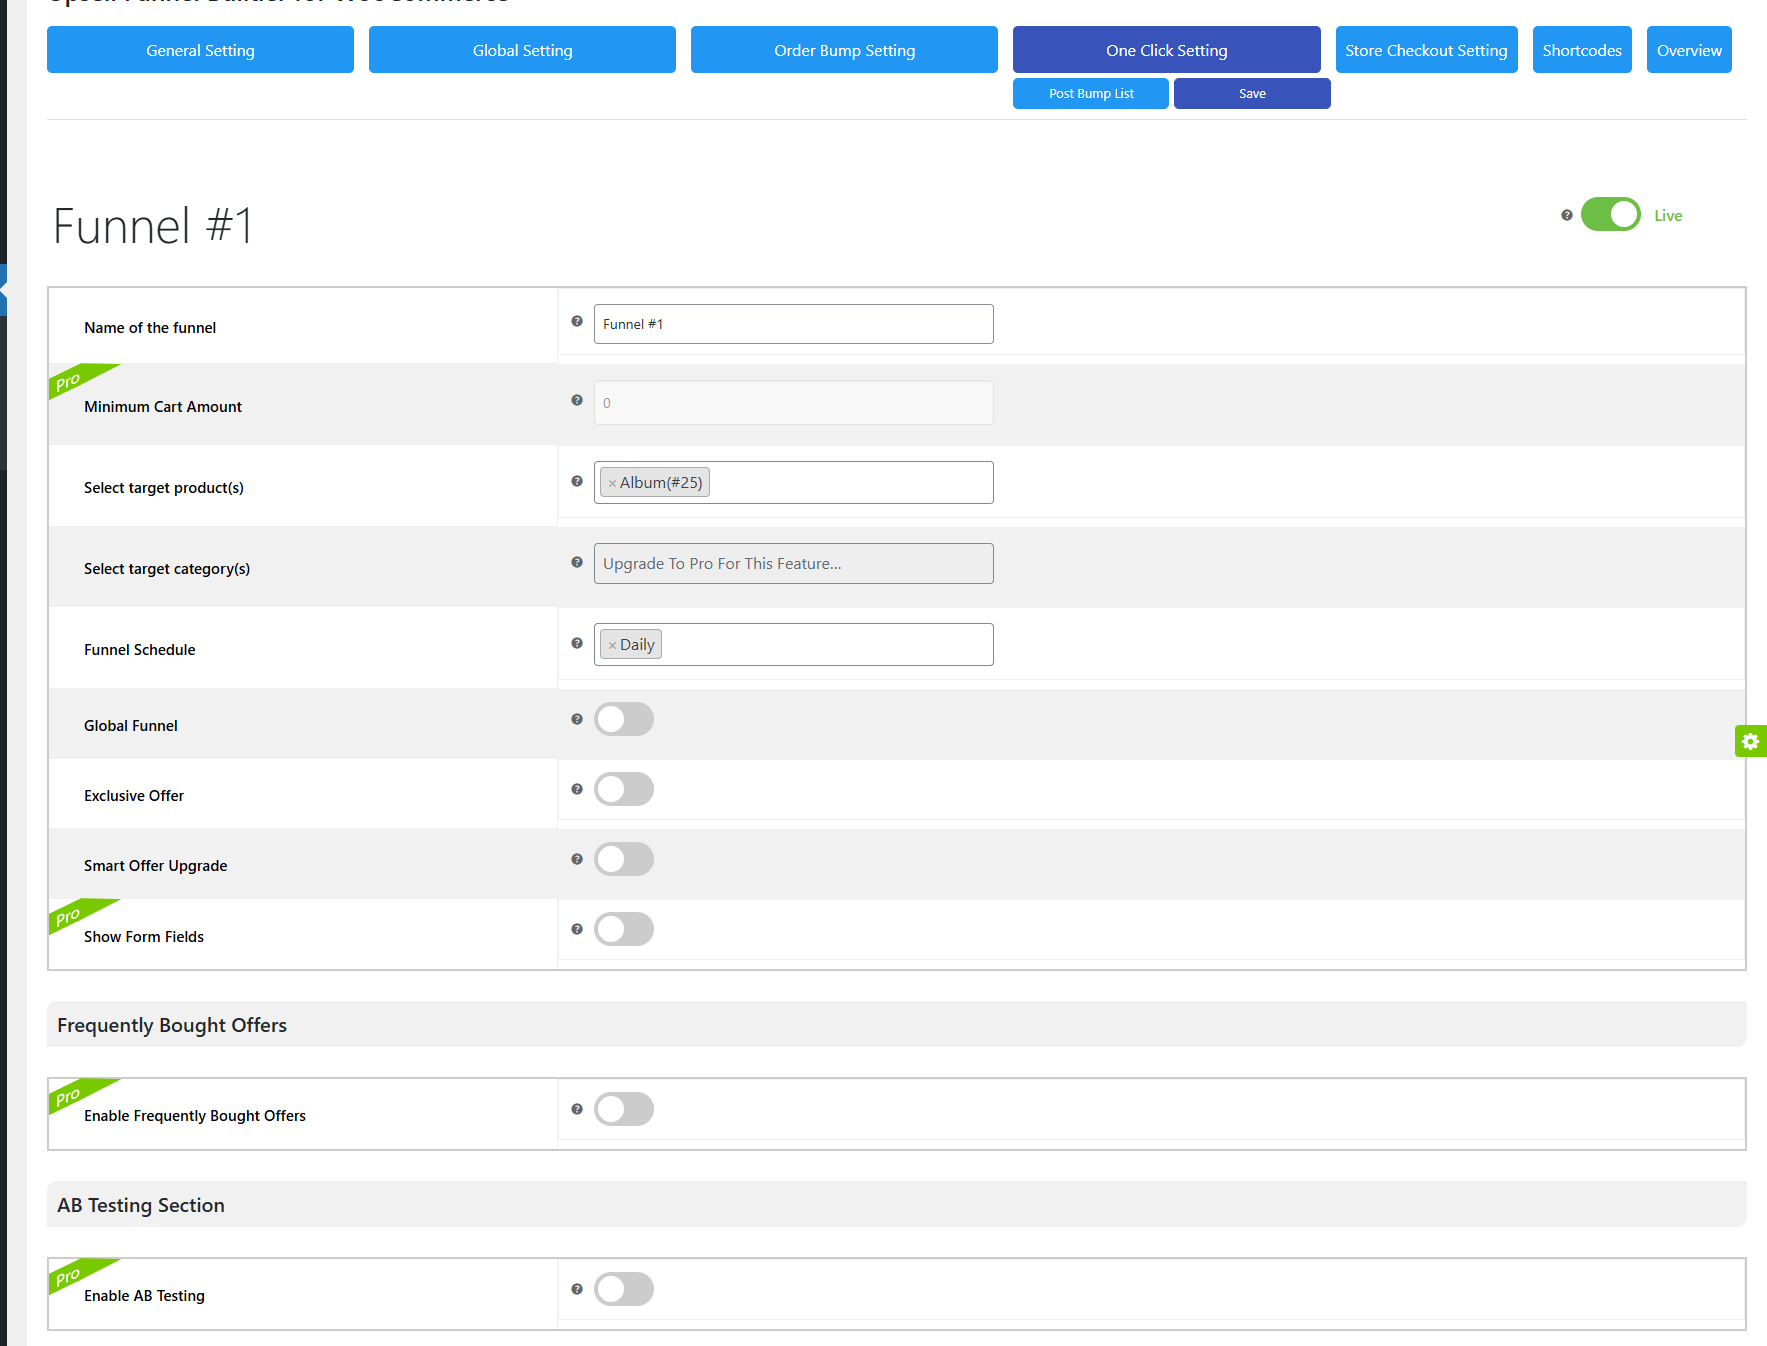This screenshot has height=1346, width=1767.
Task: Open the Select target category(s) dropdown
Action: (793, 563)
